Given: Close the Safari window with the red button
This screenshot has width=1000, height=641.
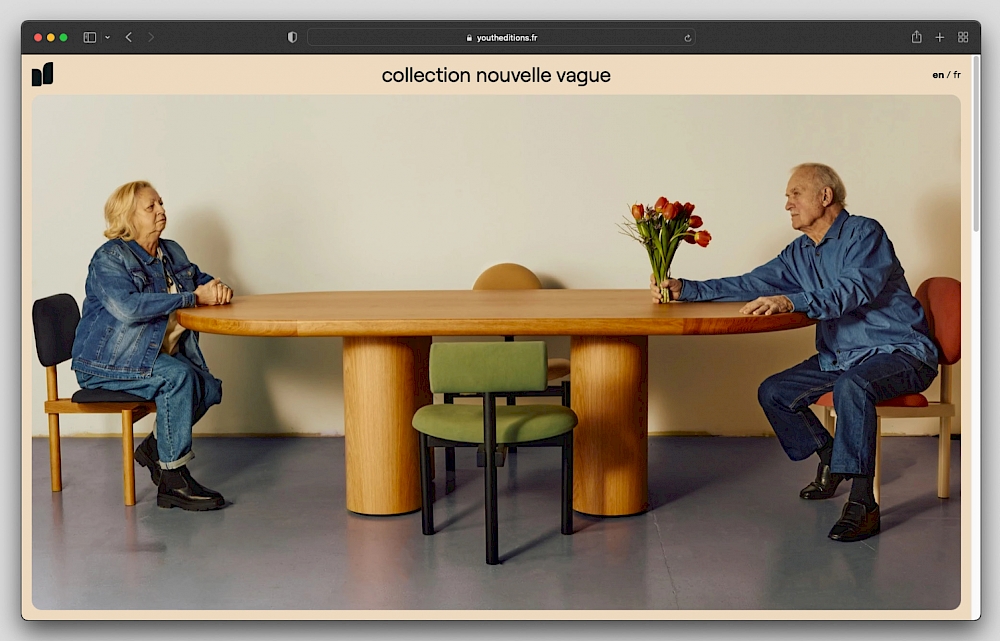Looking at the screenshot, I should tap(38, 37).
